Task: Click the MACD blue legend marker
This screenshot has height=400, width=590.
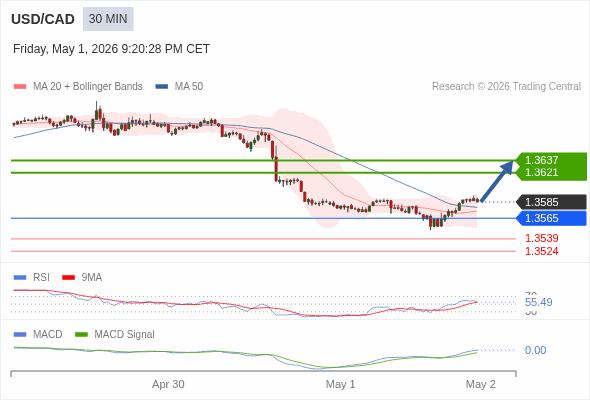Action: pos(20,335)
